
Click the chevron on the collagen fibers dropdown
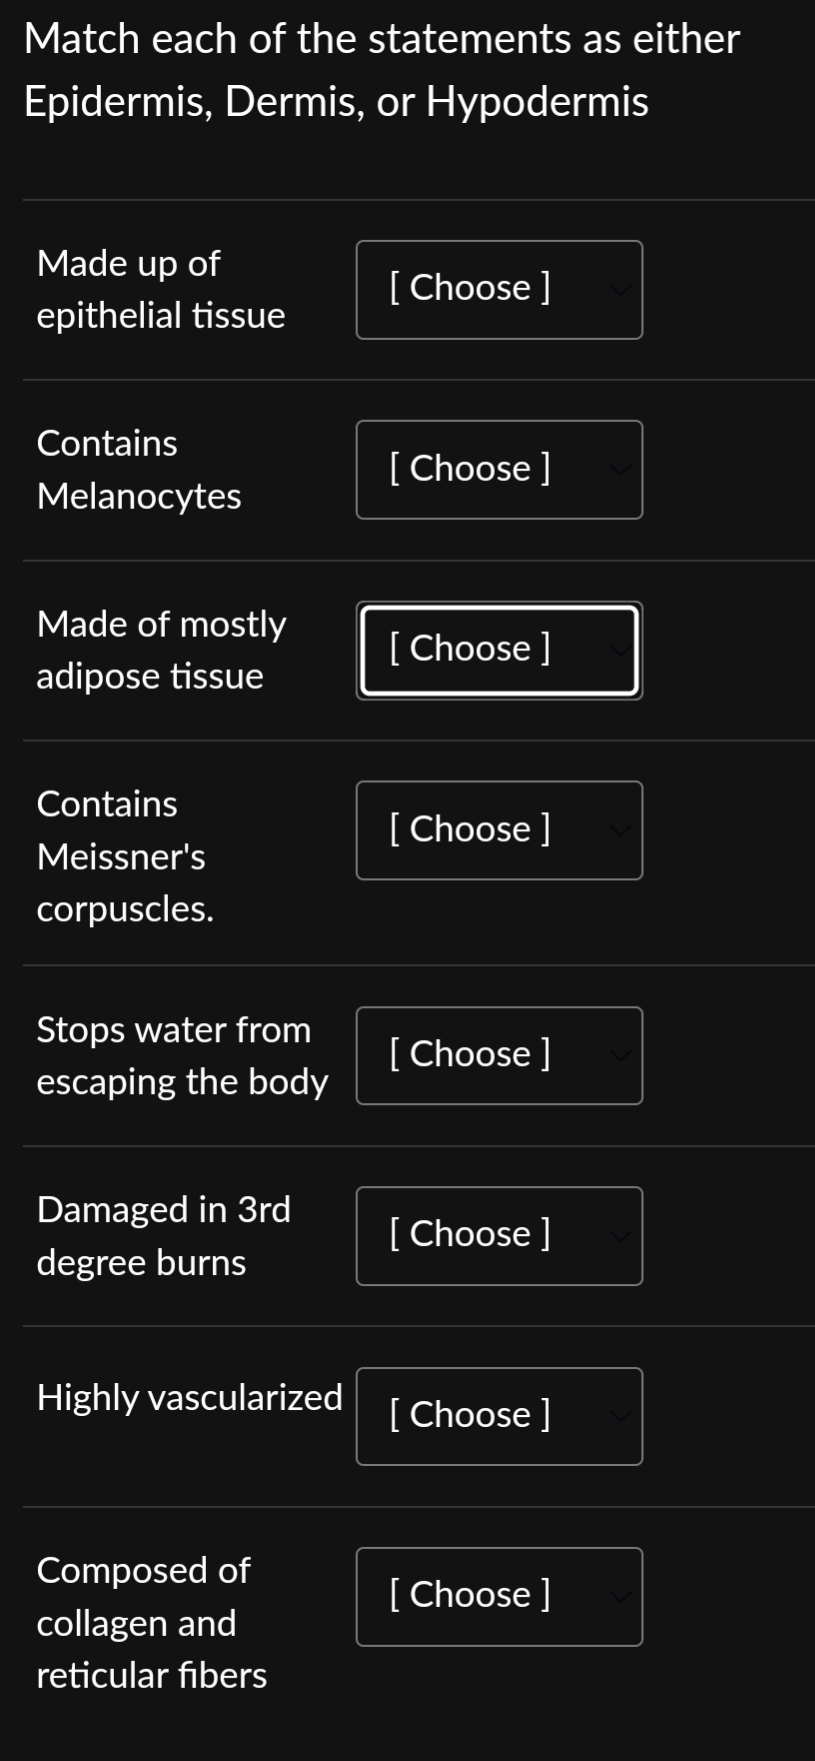tap(619, 1597)
